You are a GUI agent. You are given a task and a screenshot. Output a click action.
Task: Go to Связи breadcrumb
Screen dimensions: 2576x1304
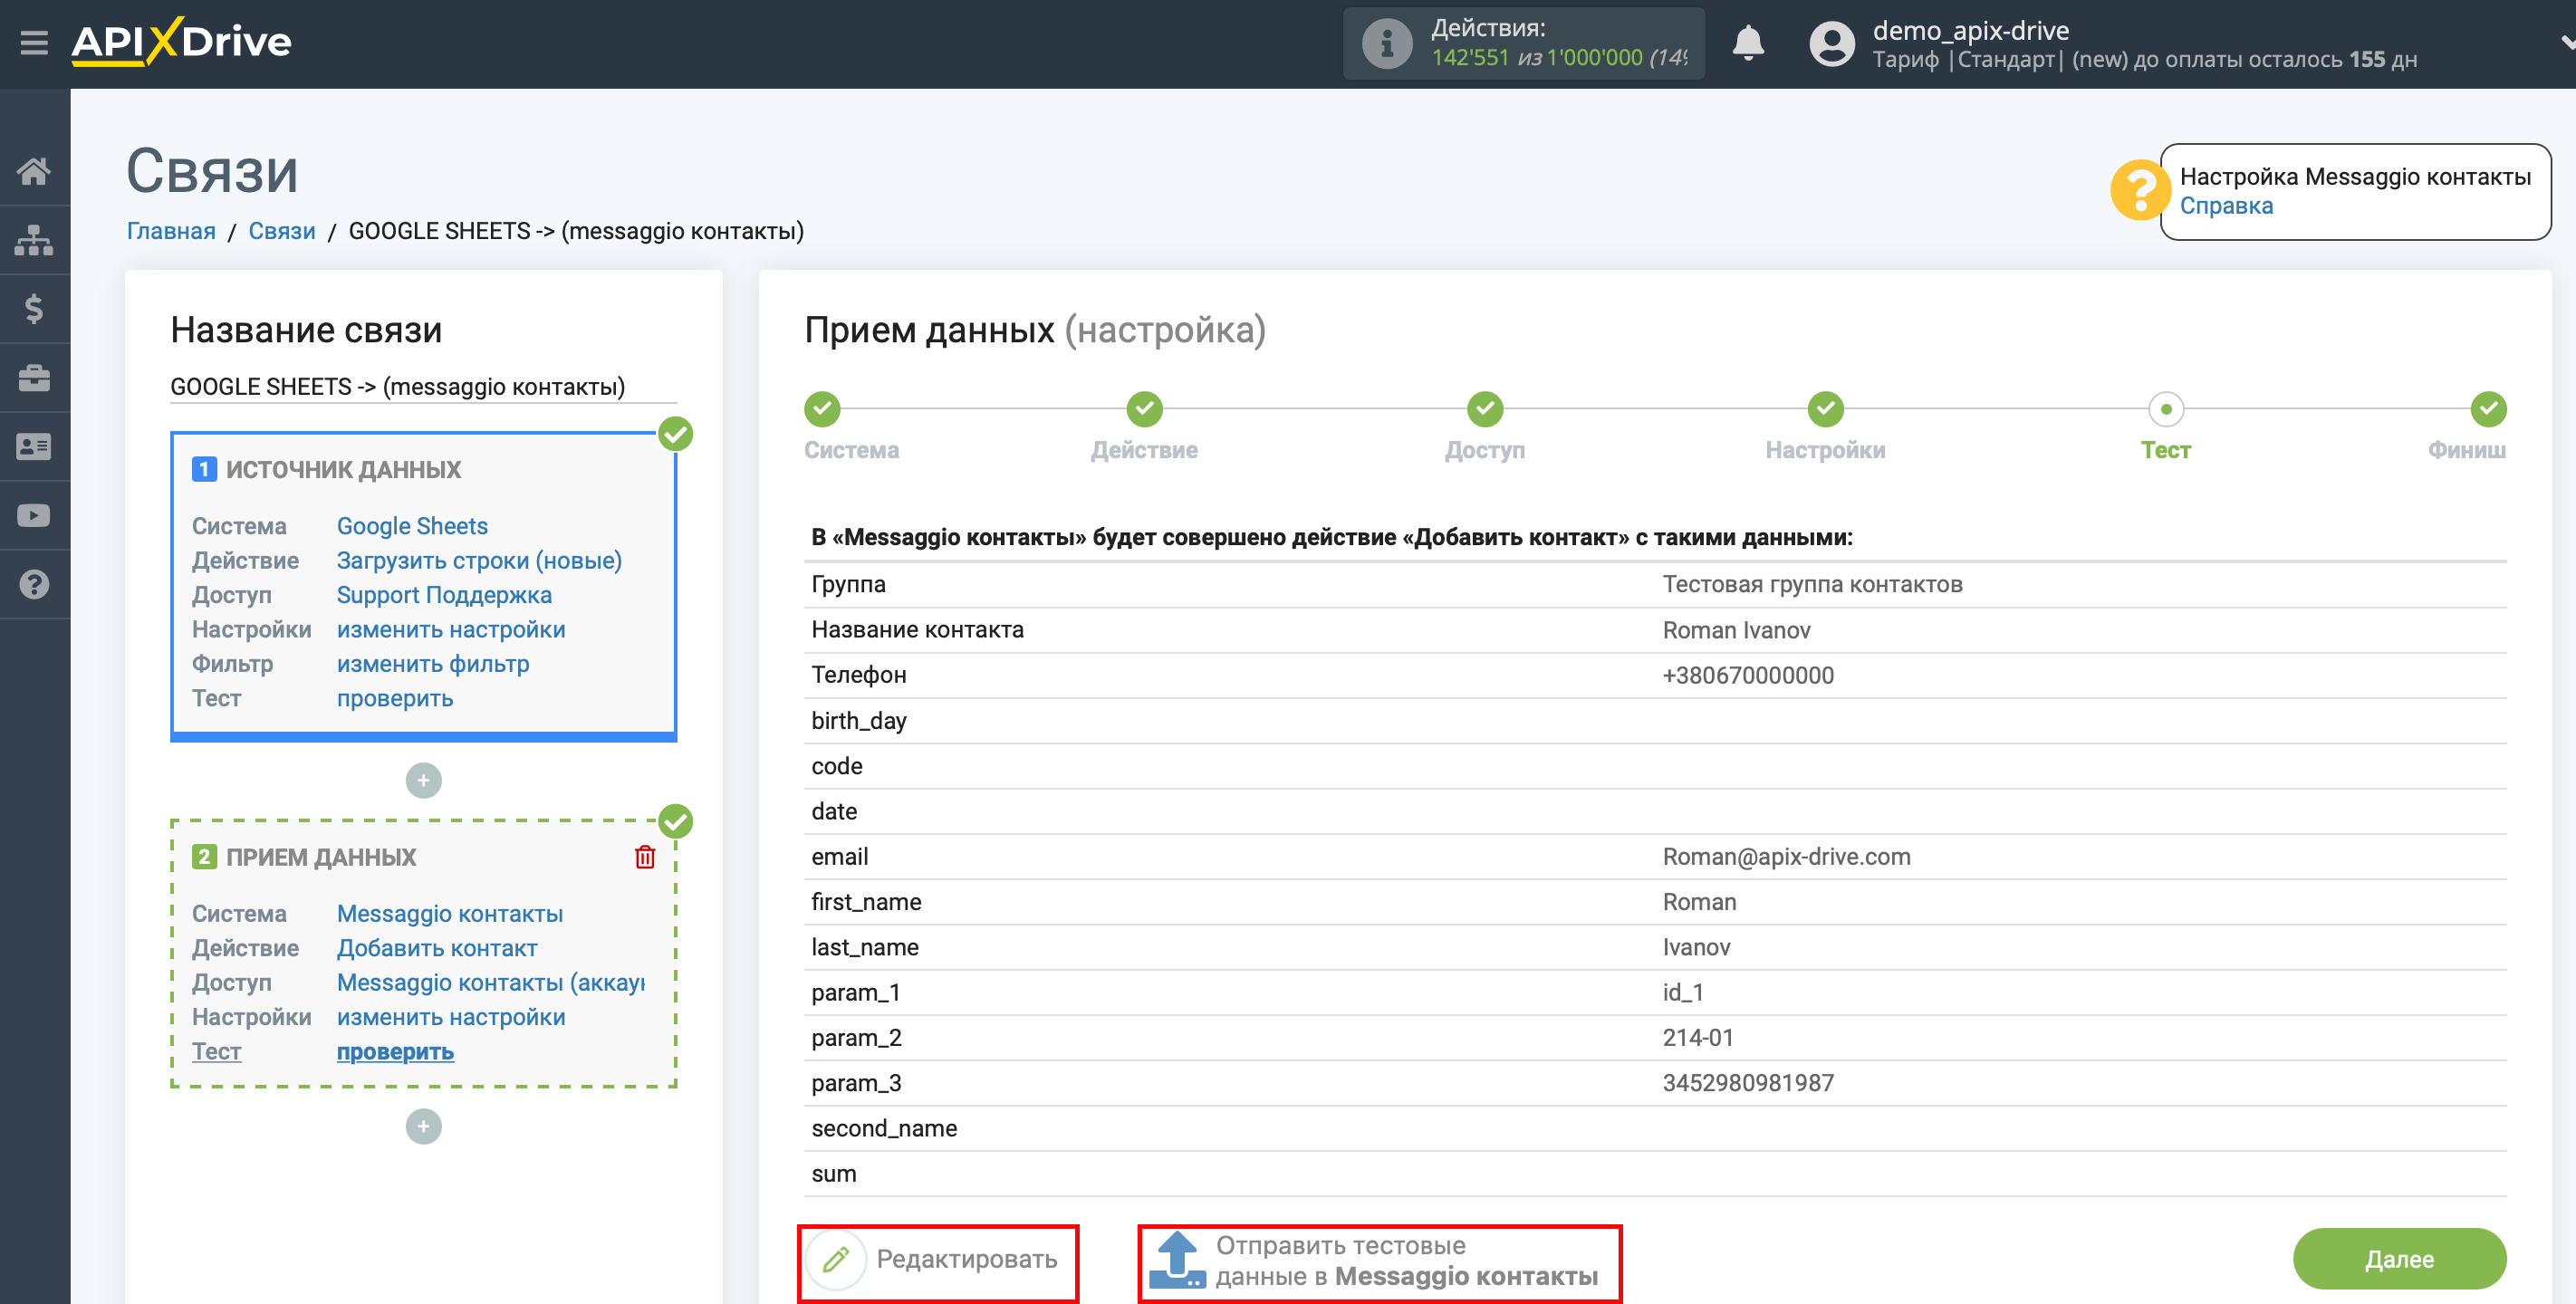[281, 231]
